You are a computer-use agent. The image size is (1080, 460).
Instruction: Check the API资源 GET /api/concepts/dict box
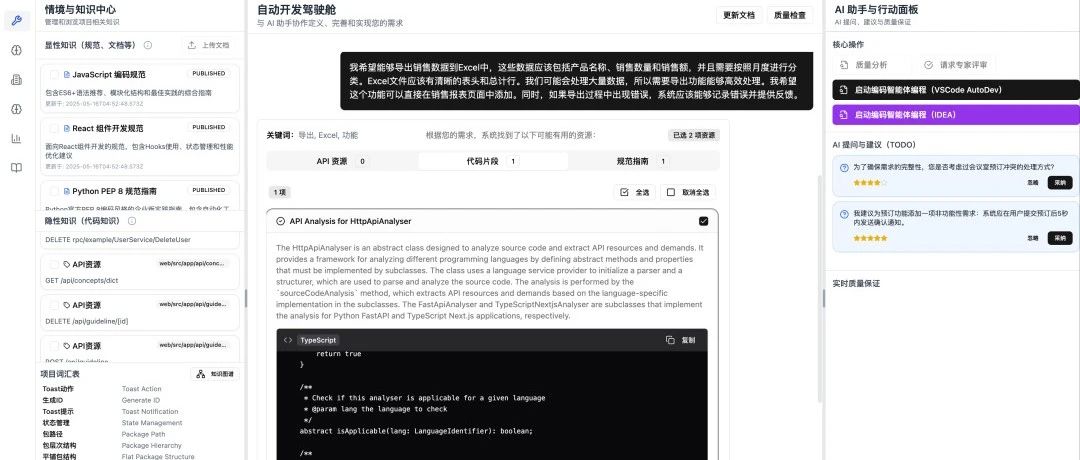point(54,264)
